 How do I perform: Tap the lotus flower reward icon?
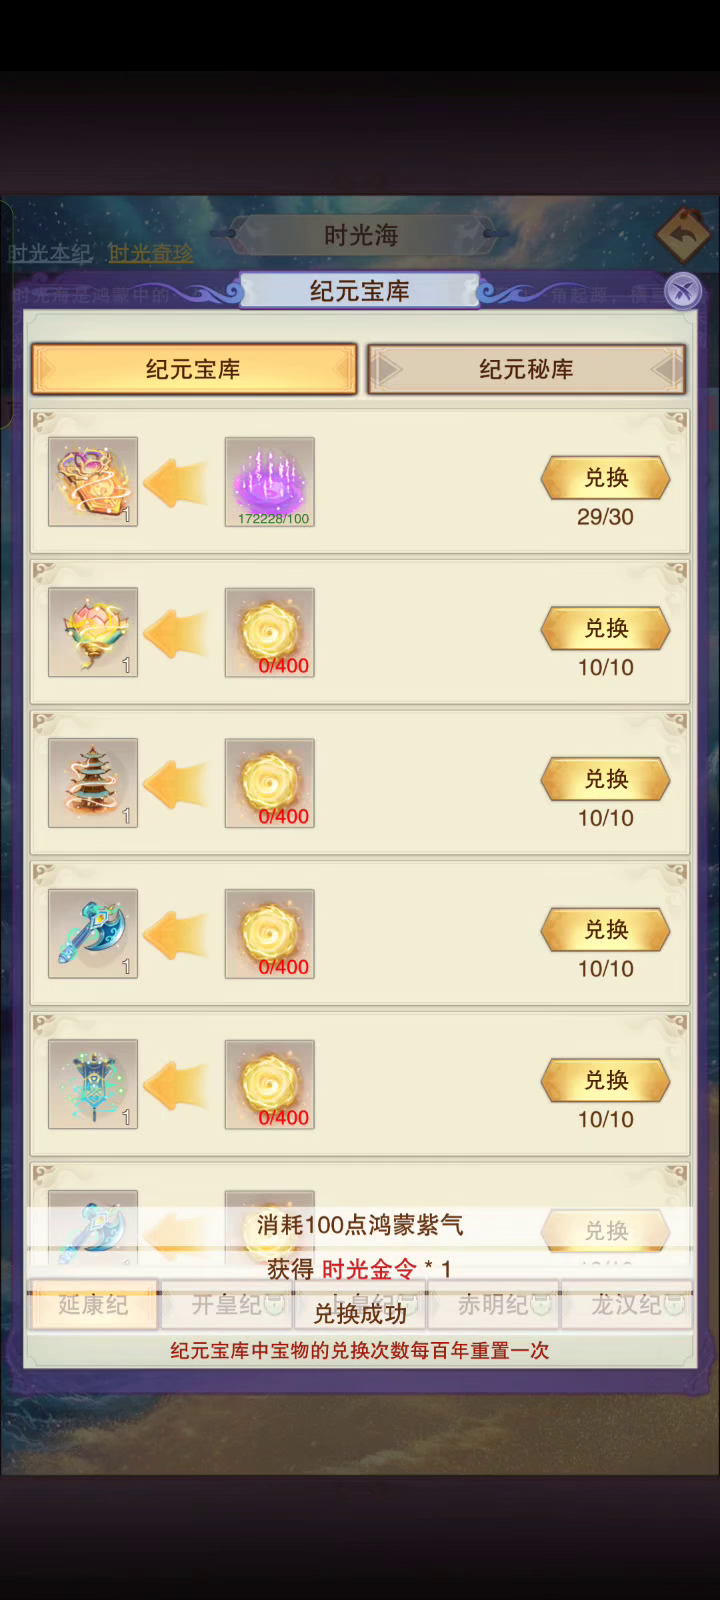pos(93,633)
